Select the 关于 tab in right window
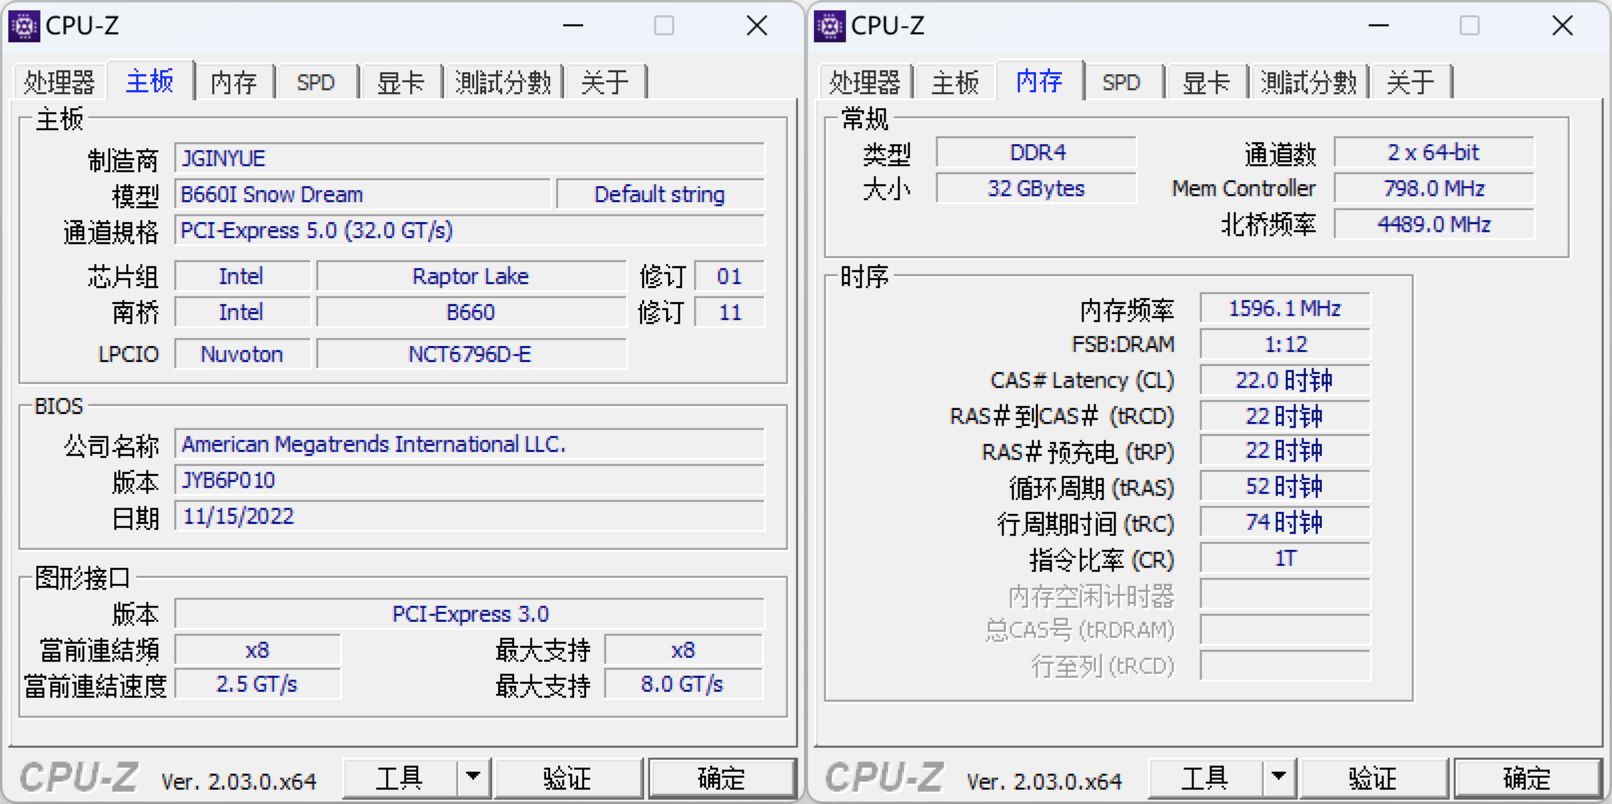 pyautogui.click(x=1411, y=82)
